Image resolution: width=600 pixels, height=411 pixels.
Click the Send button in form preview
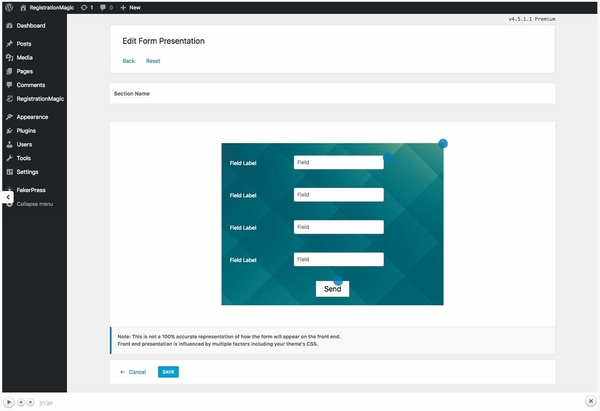coord(332,289)
